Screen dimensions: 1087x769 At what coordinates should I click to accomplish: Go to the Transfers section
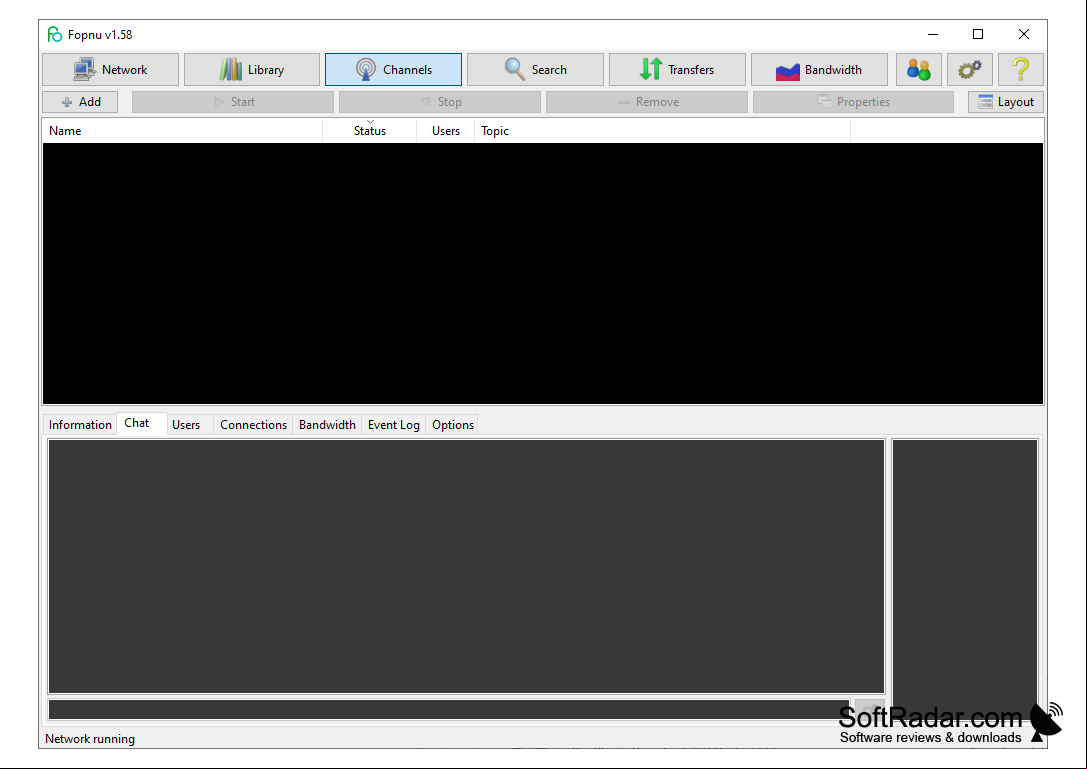(677, 69)
